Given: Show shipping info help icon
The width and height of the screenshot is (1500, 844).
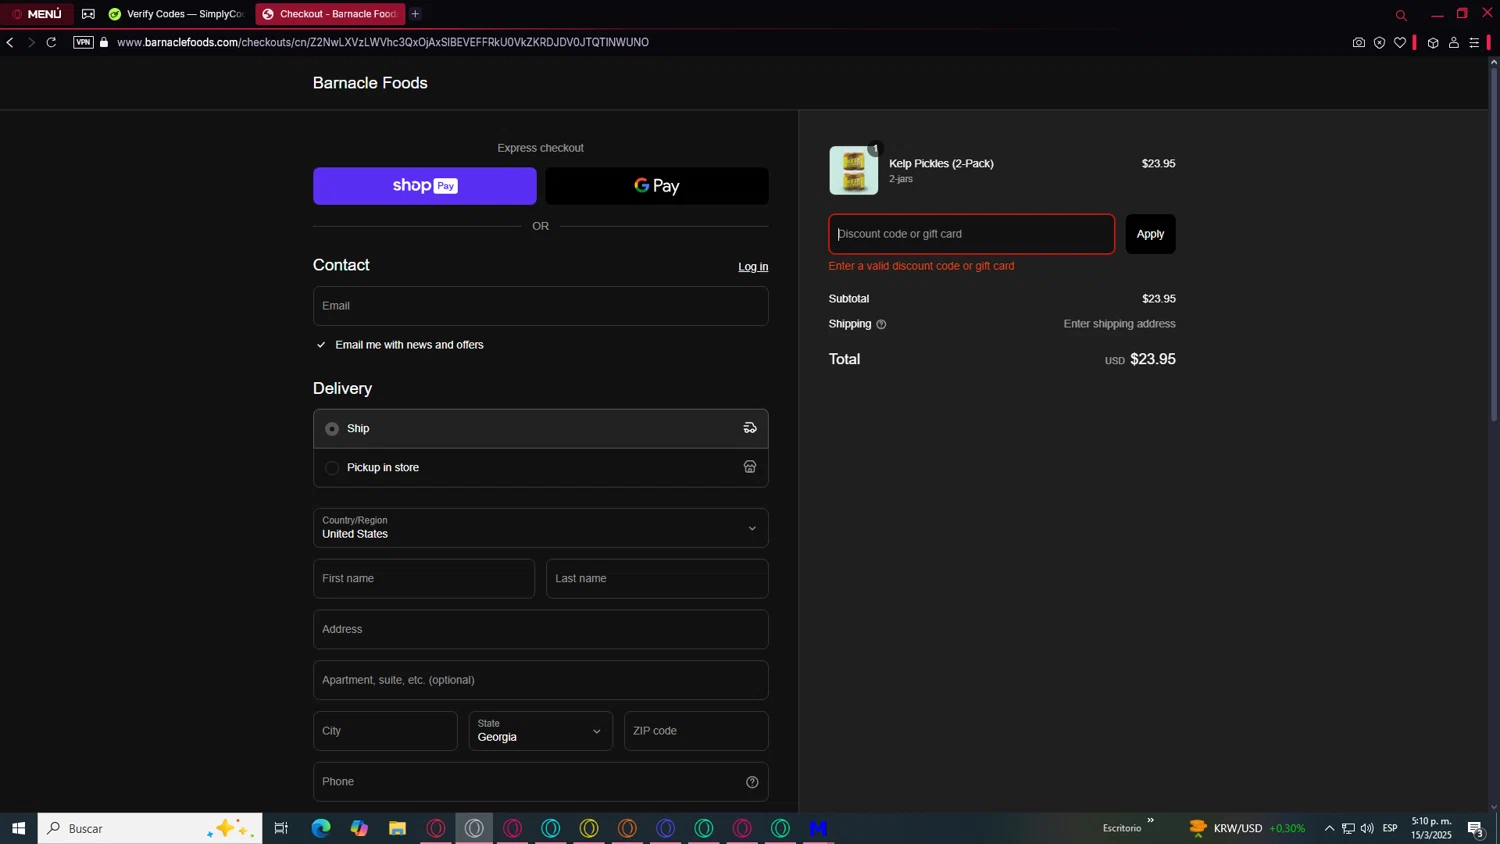Looking at the screenshot, I should pos(881,324).
